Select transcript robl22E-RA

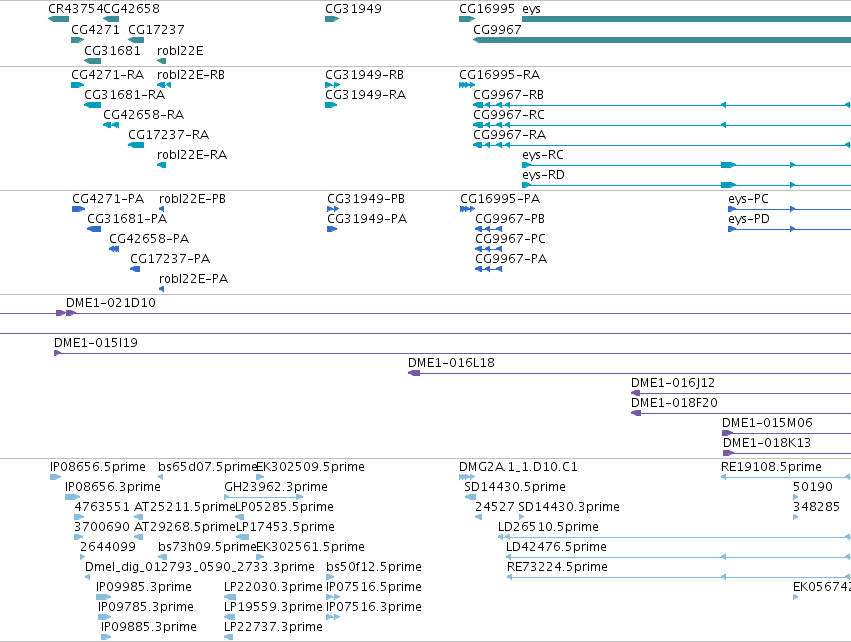click(x=192, y=155)
